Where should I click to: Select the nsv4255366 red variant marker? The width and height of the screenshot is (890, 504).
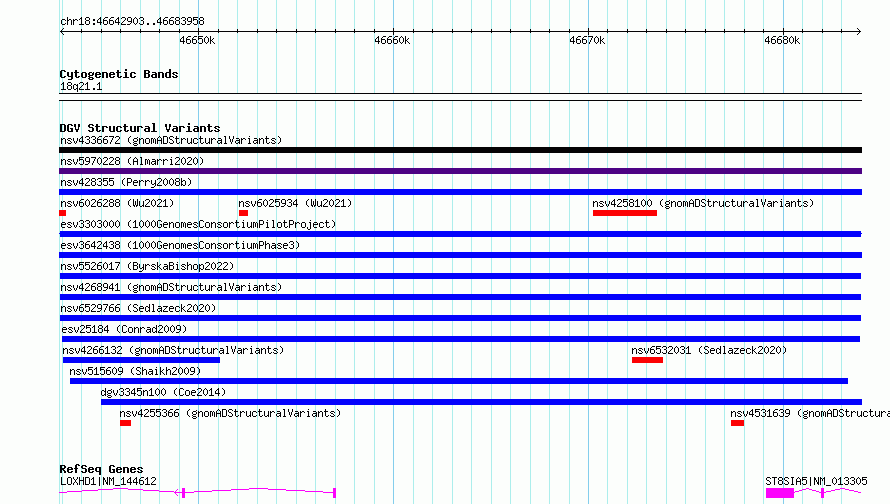125,423
